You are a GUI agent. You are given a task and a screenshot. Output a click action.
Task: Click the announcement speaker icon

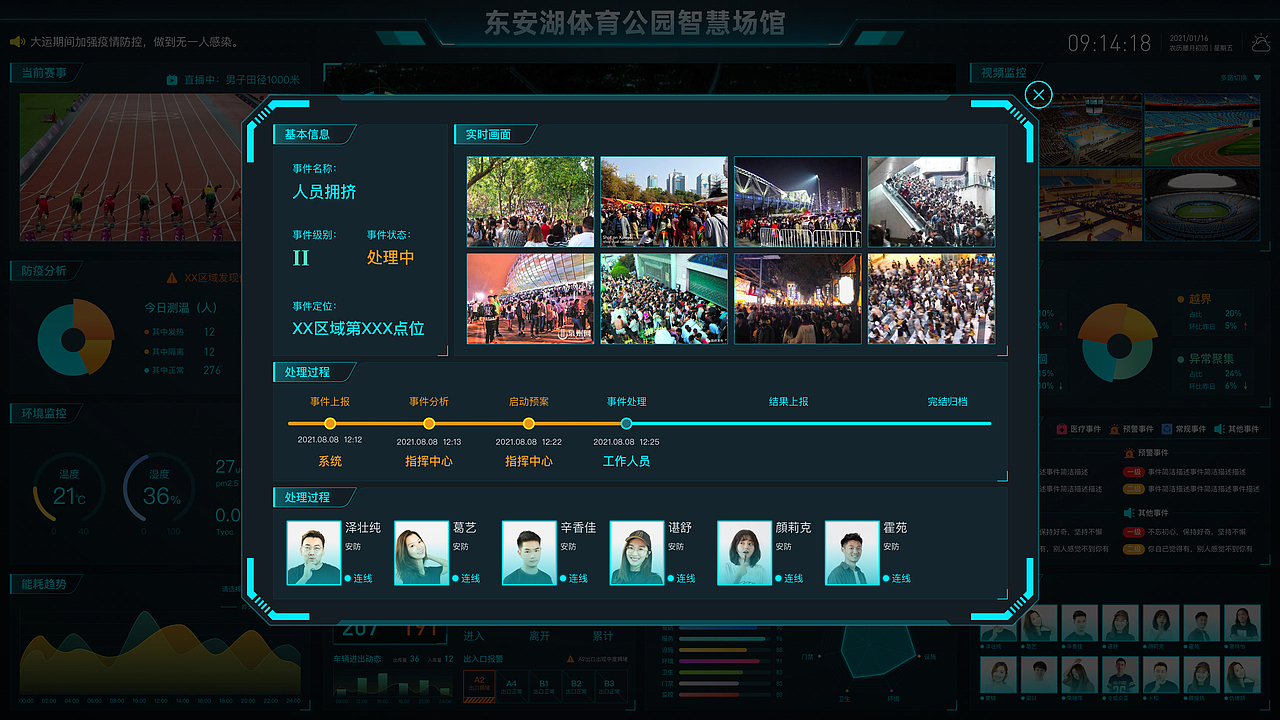[17, 42]
